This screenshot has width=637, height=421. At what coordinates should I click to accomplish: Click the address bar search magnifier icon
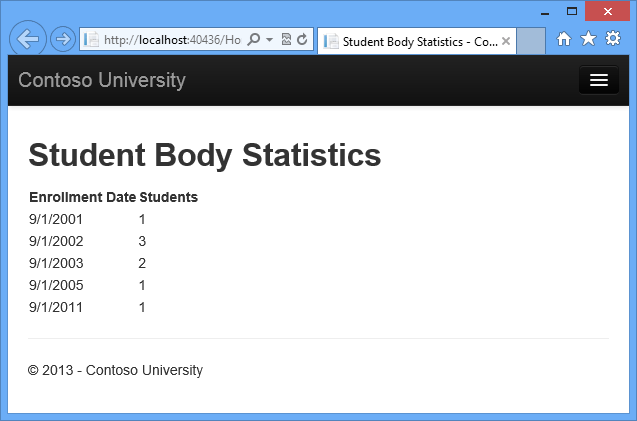(253, 40)
